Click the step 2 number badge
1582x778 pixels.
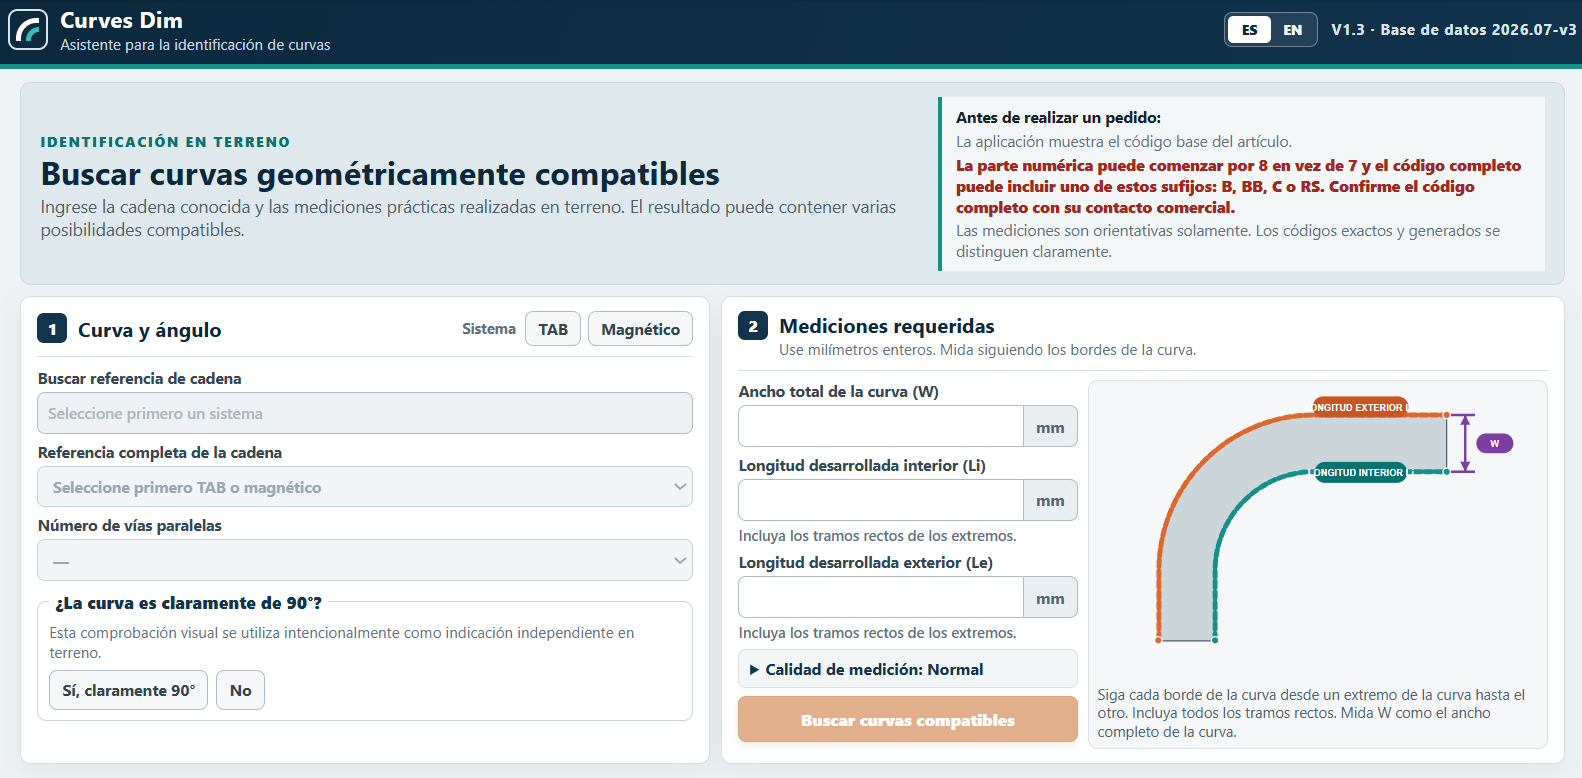click(753, 326)
